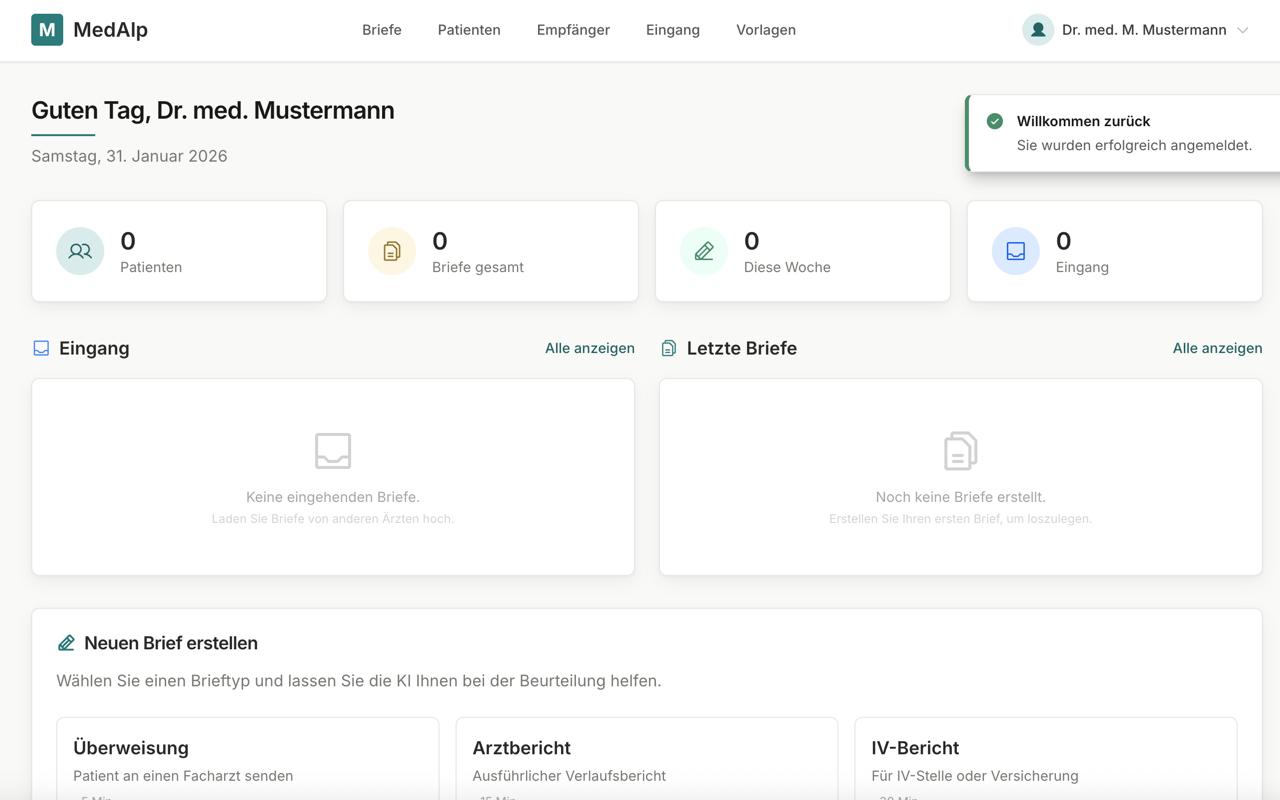1280x800 pixels.
Task: Click the inbox icon next to Eingang heading
Action: 40,347
